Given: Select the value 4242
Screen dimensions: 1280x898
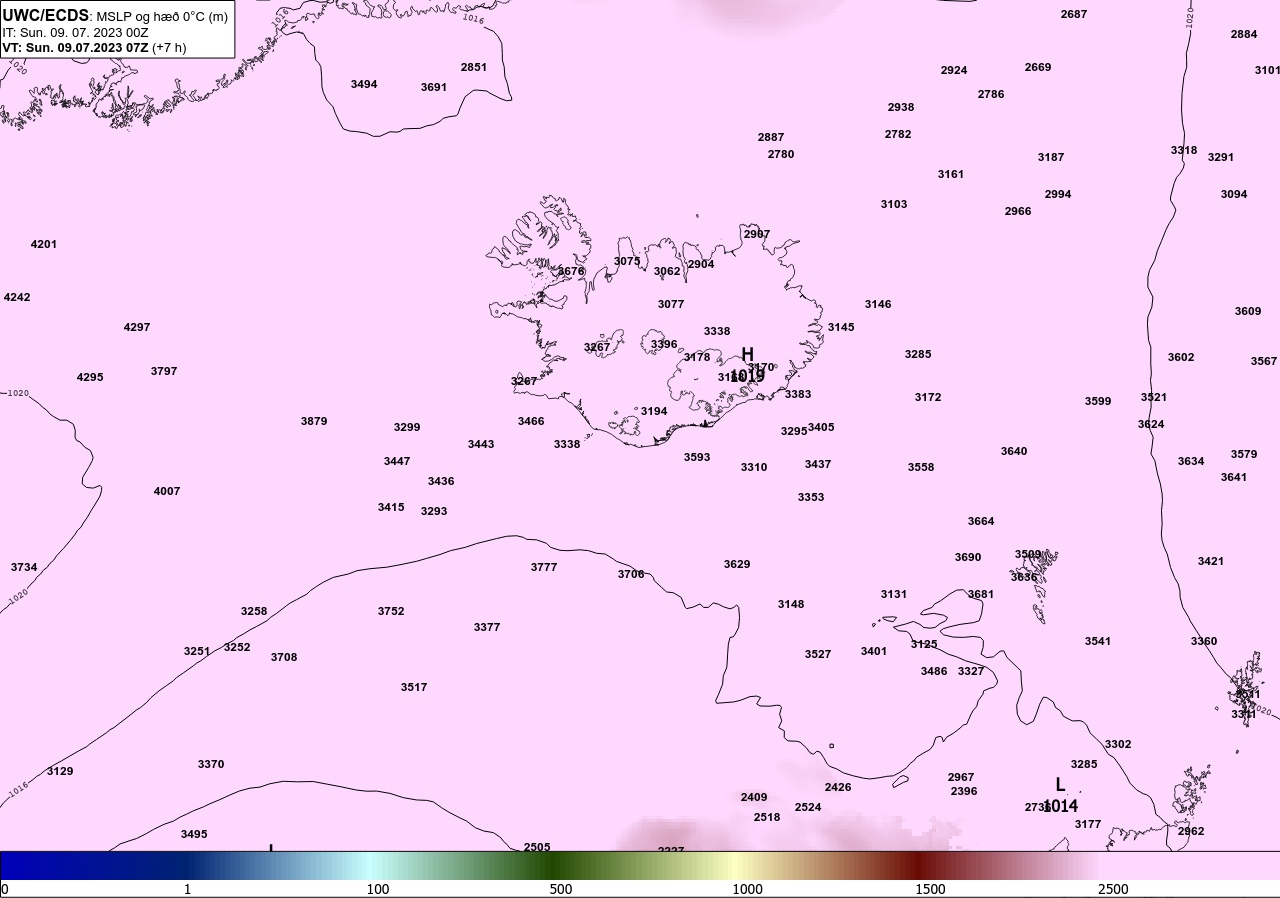Looking at the screenshot, I should point(17,297).
